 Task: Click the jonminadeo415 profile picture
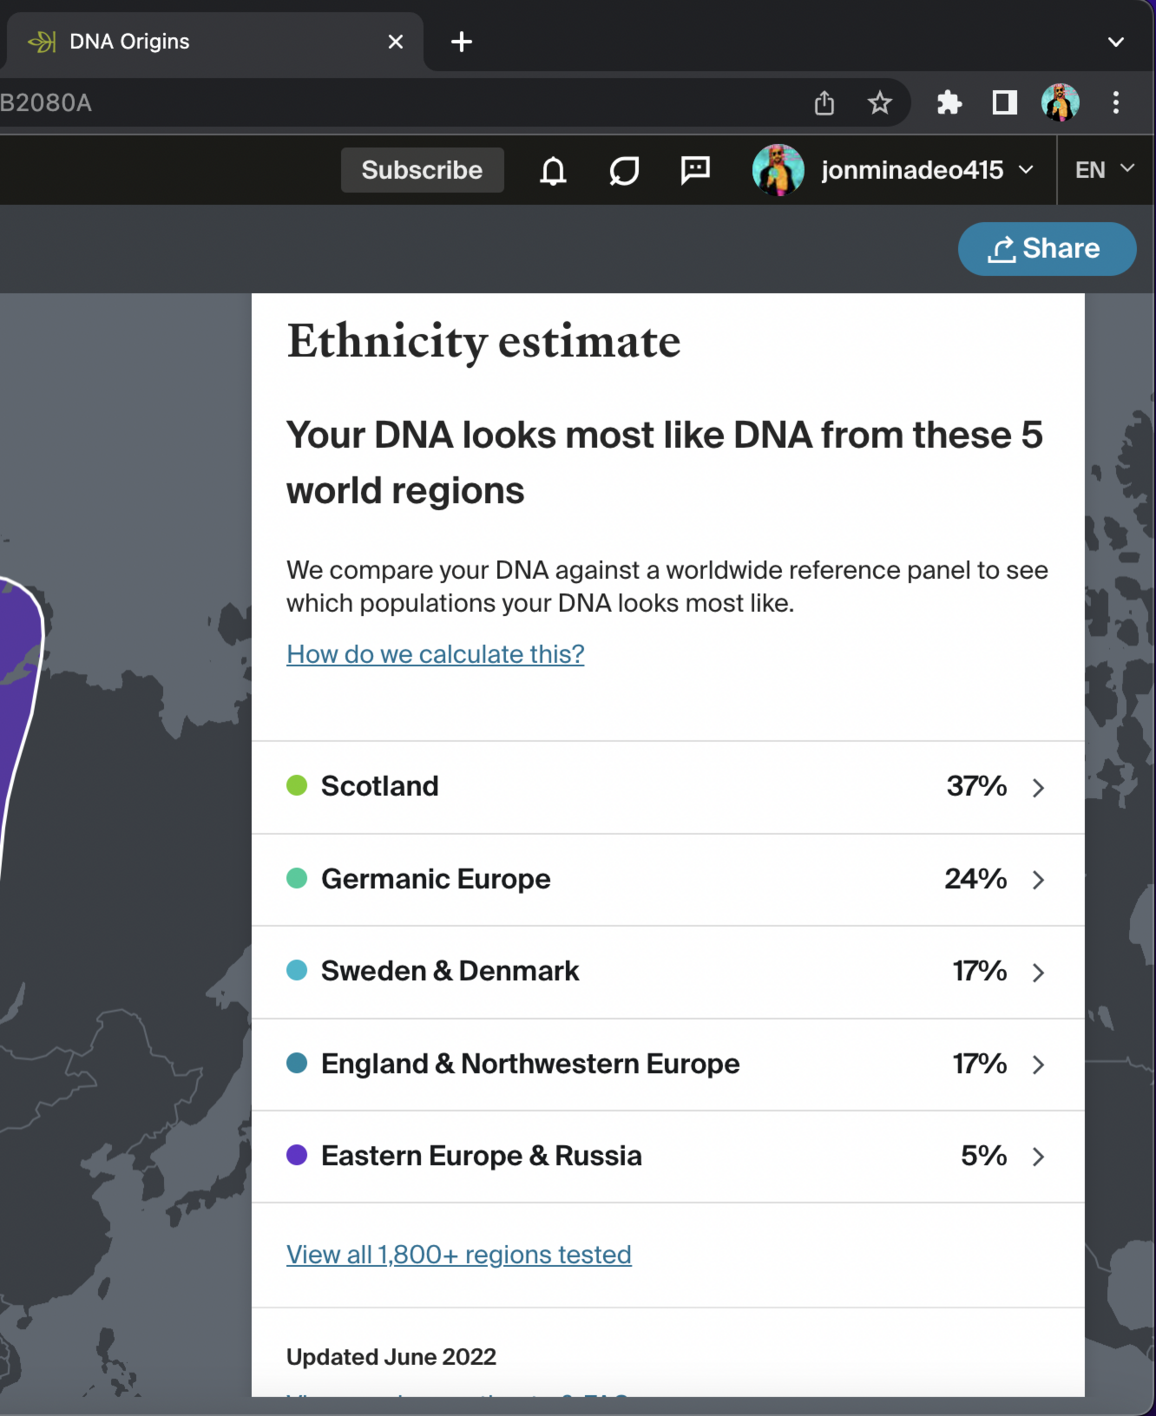[x=778, y=170]
